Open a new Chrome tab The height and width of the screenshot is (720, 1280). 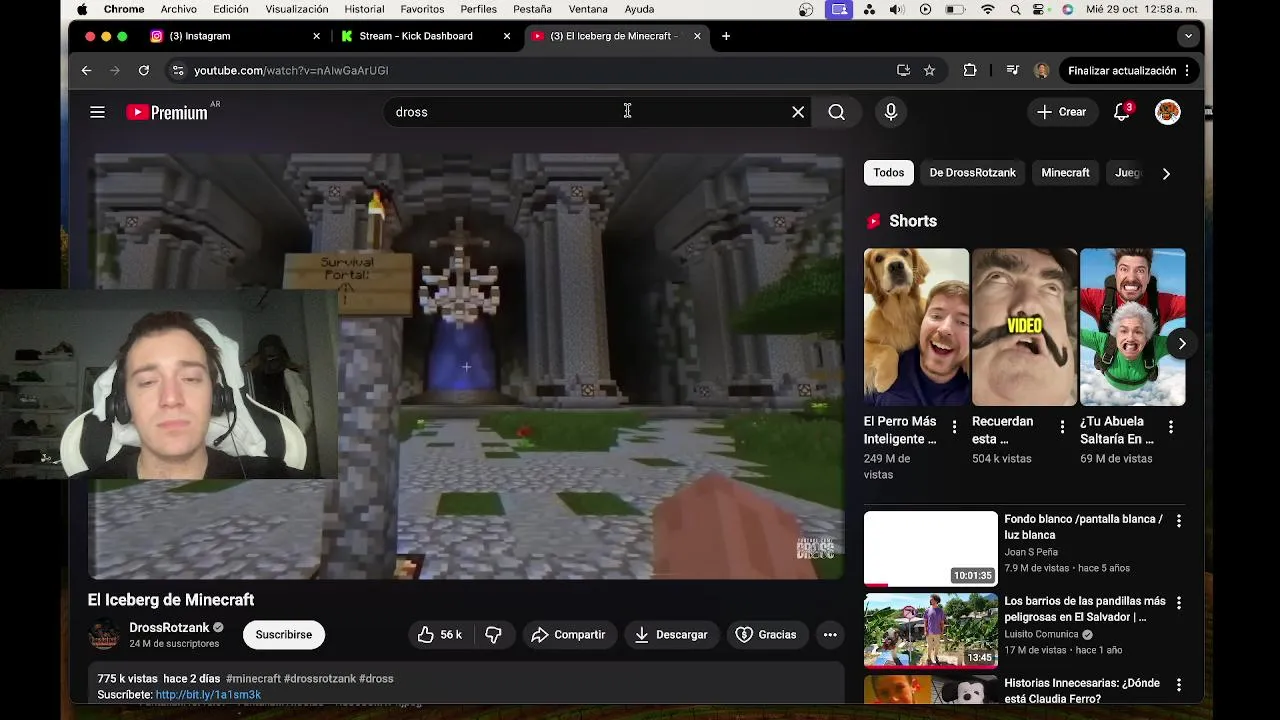(x=726, y=36)
